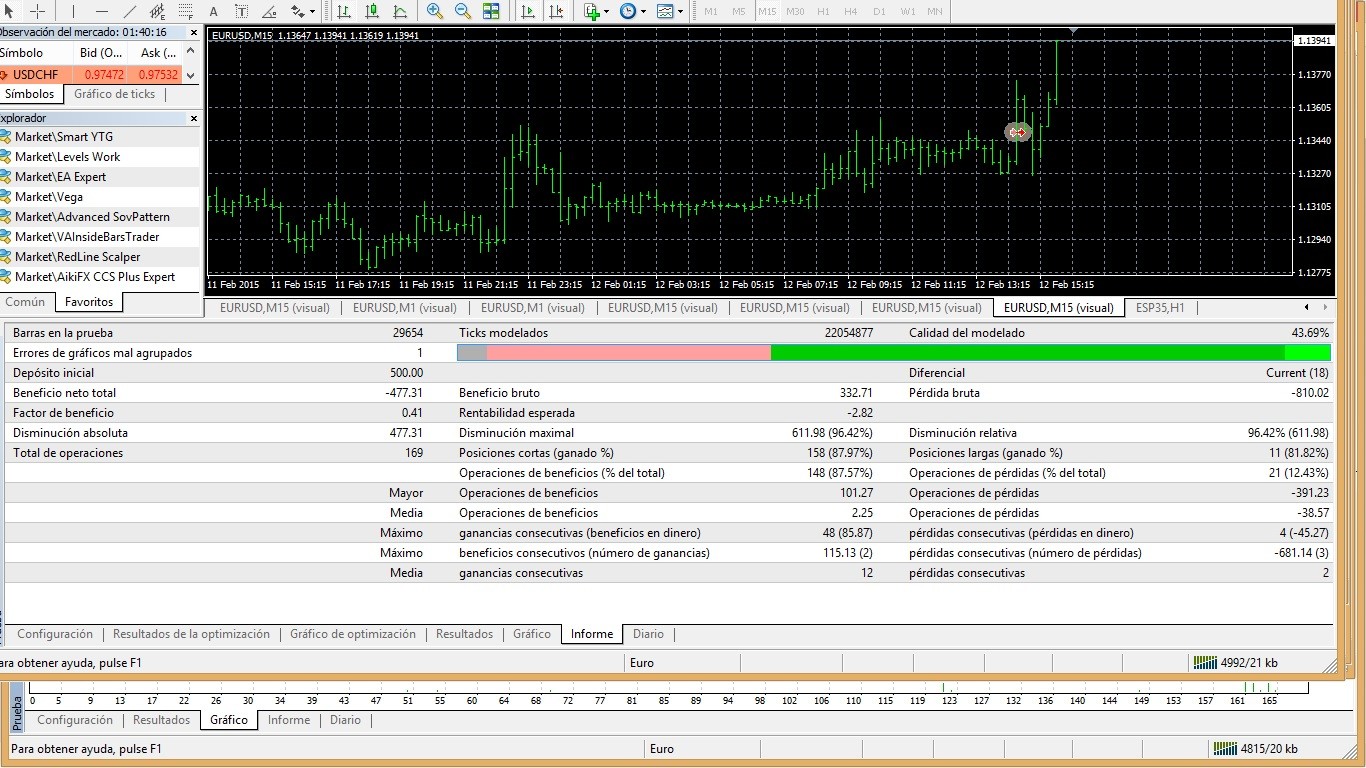This screenshot has height=768, width=1366.
Task: Click the tile windows icon
Action: click(x=491, y=11)
